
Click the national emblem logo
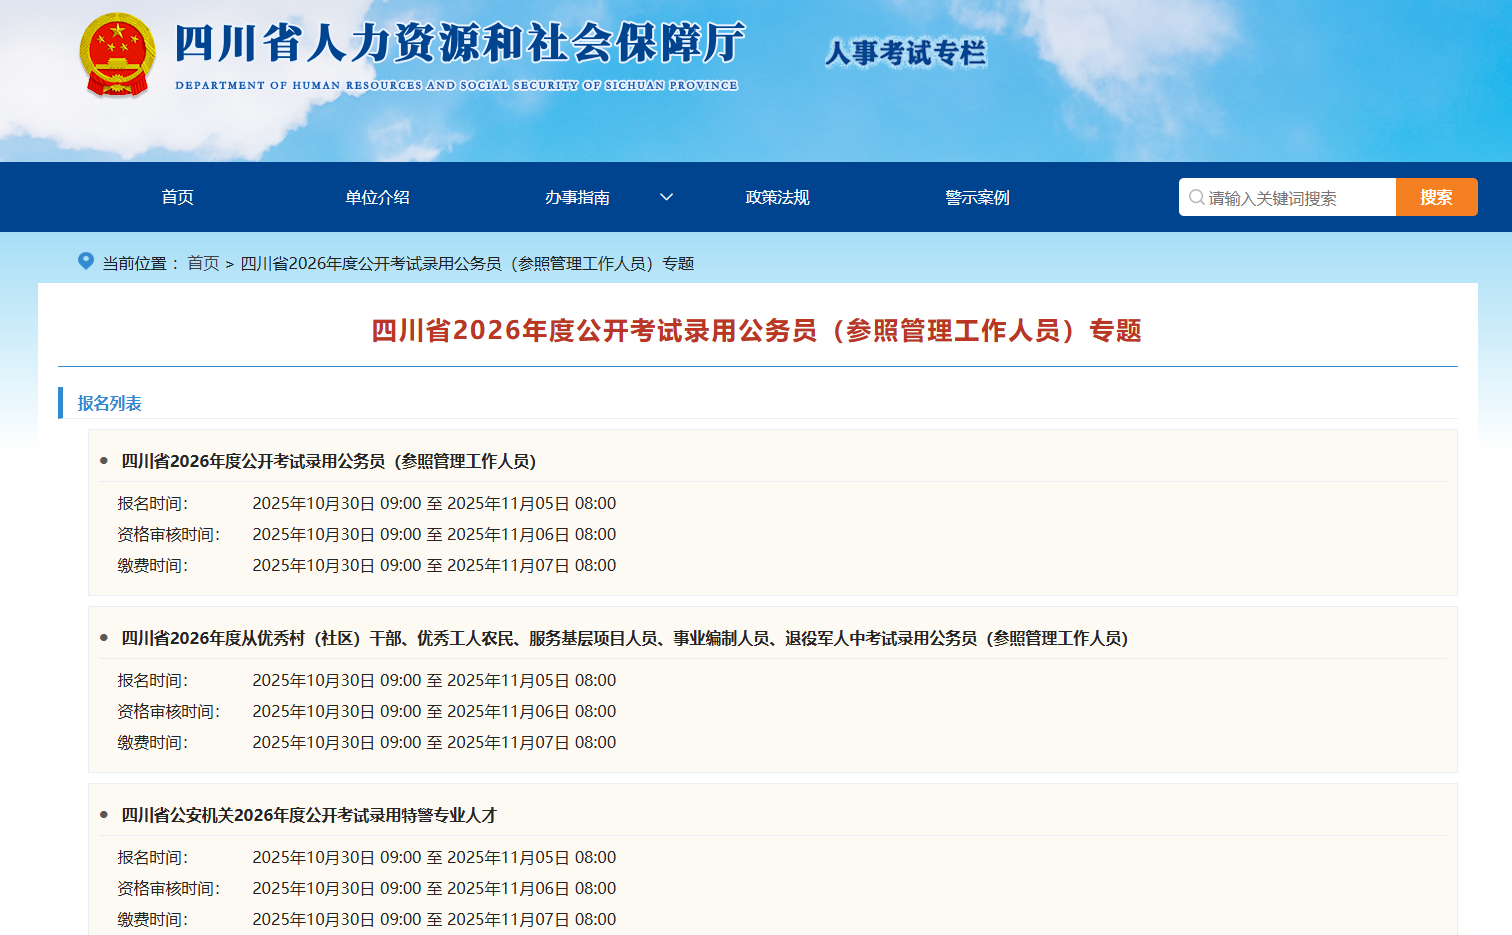(x=117, y=55)
